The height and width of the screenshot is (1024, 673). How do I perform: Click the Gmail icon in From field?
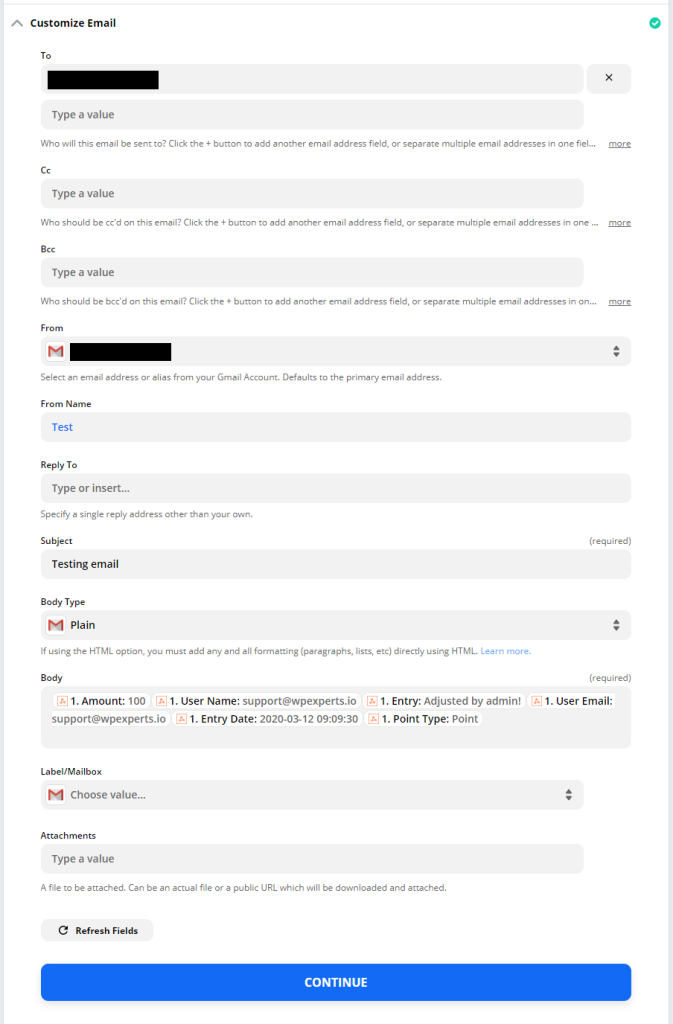point(56,351)
